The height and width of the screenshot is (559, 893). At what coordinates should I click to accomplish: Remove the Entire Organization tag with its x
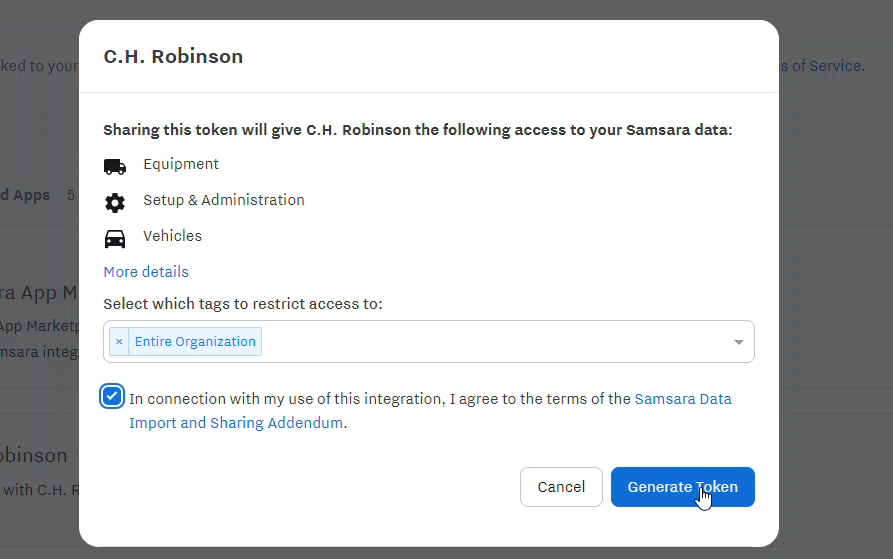click(x=119, y=342)
